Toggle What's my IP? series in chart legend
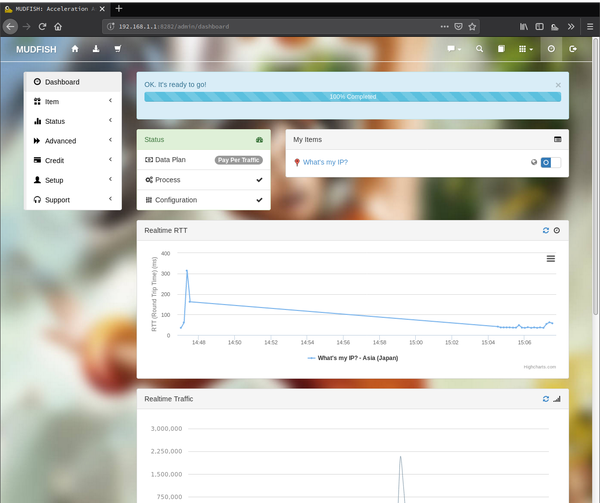600x503 pixels. pos(353,357)
